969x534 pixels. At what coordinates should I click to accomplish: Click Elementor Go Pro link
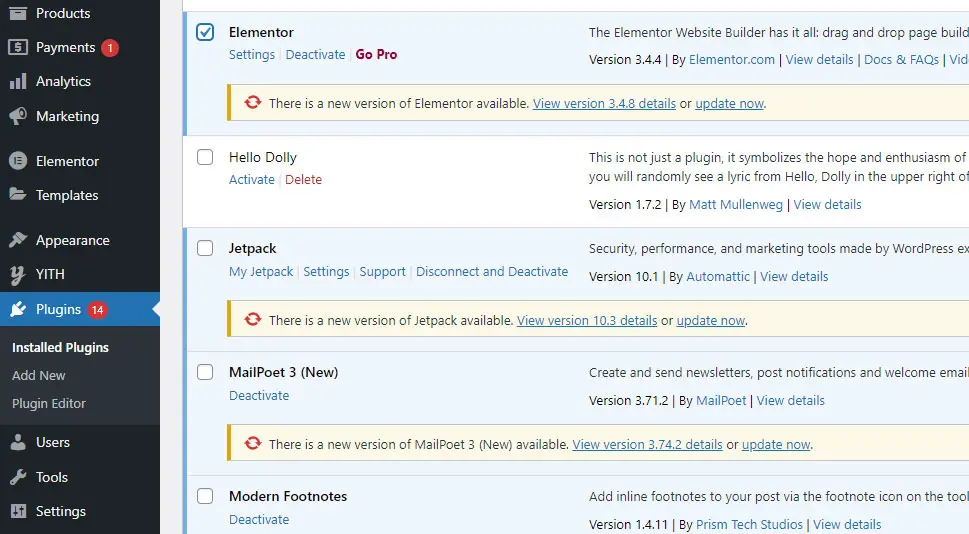376,54
